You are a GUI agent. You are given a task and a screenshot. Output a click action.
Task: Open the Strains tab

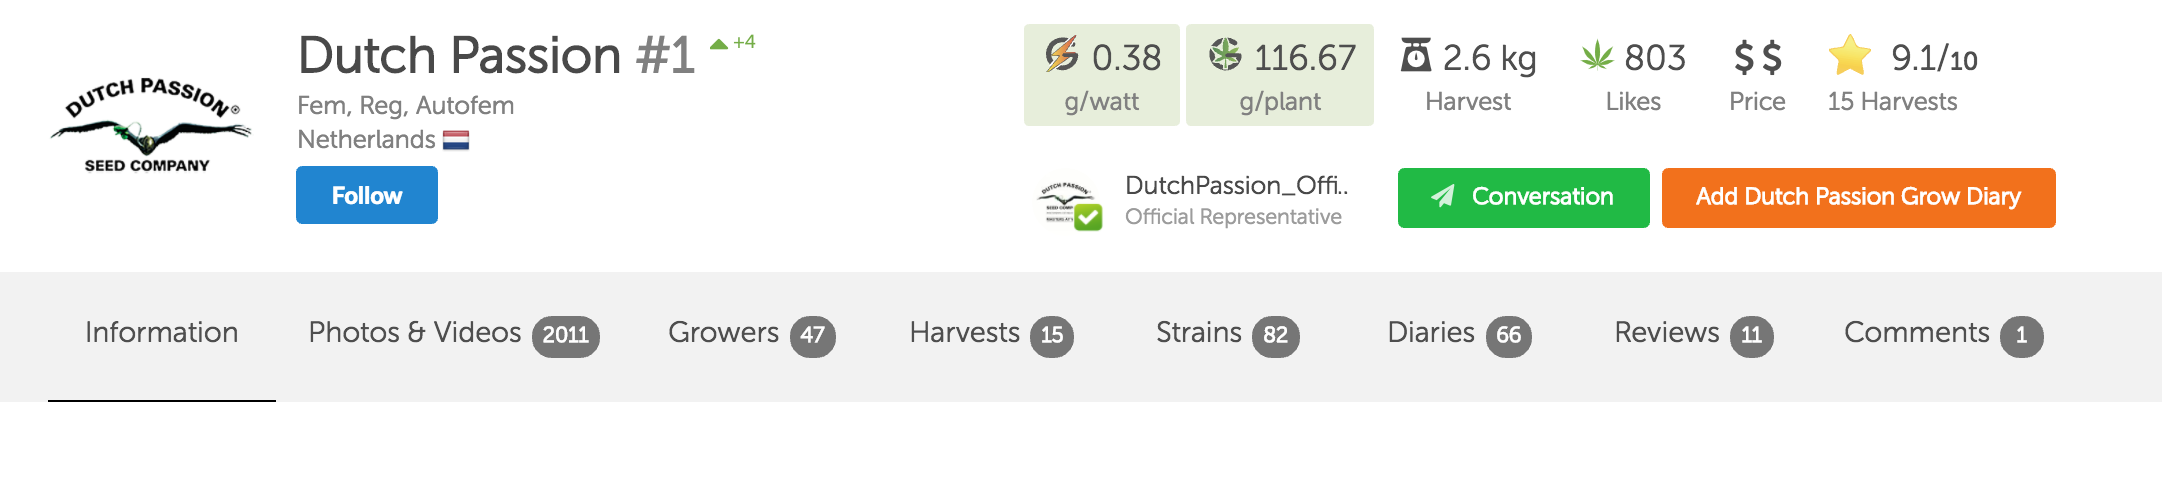click(x=1227, y=334)
